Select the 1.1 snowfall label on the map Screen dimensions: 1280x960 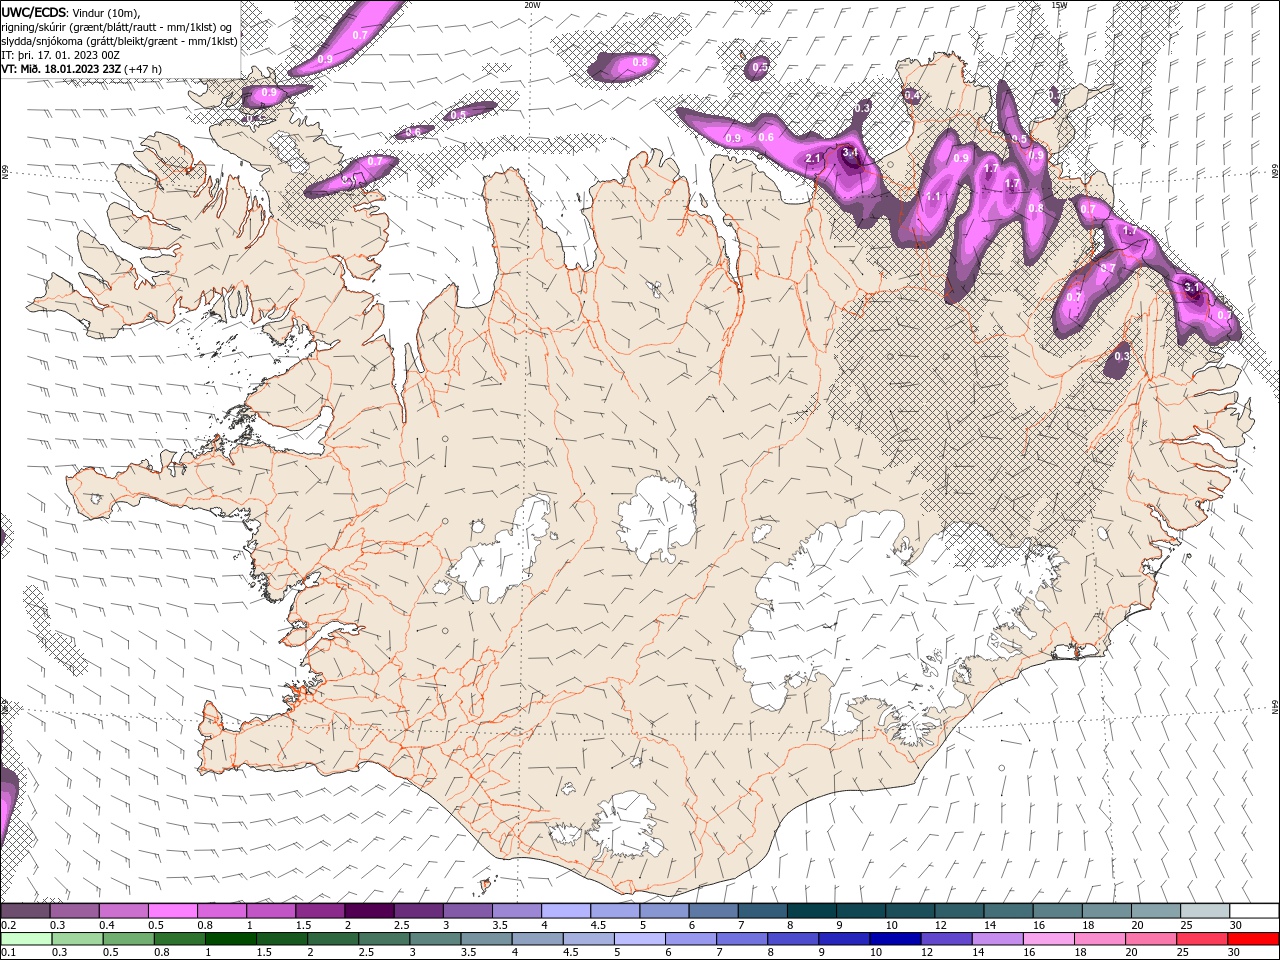point(934,196)
